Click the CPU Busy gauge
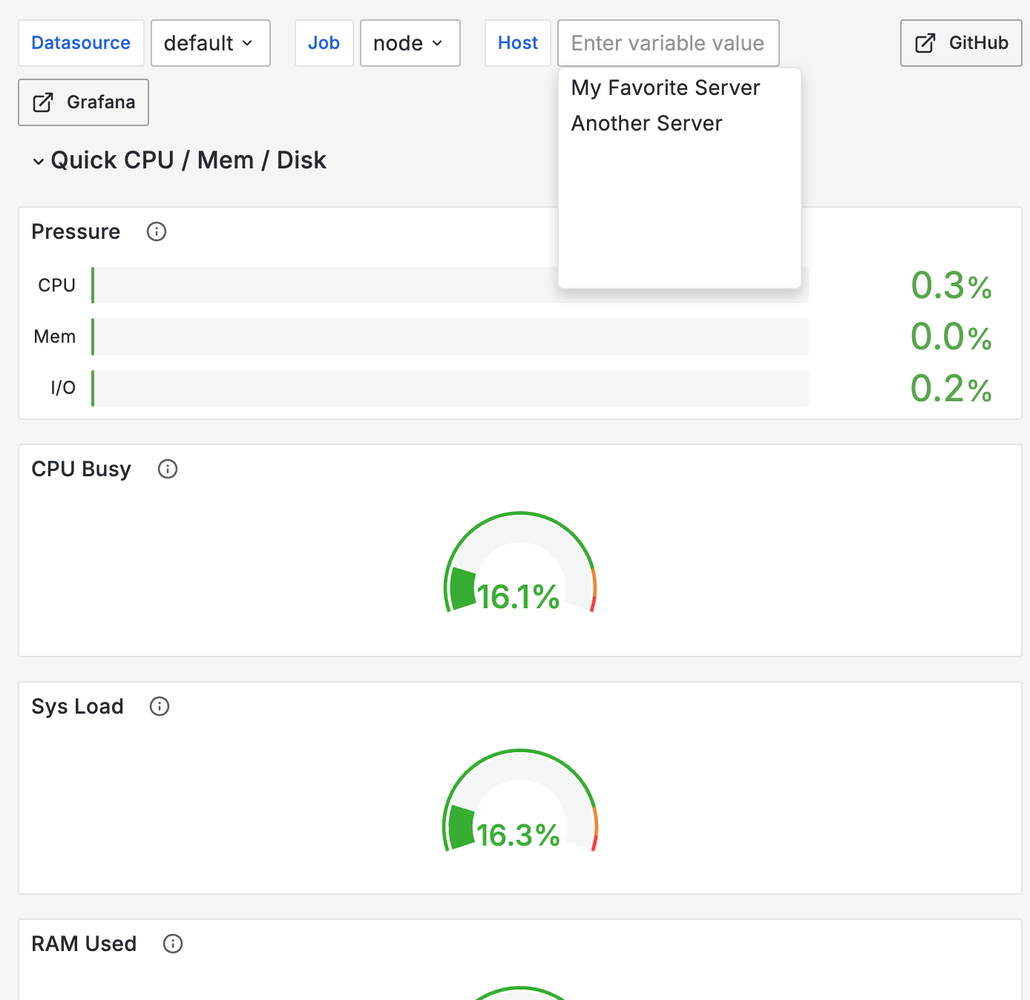This screenshot has width=1030, height=1000. (x=520, y=562)
